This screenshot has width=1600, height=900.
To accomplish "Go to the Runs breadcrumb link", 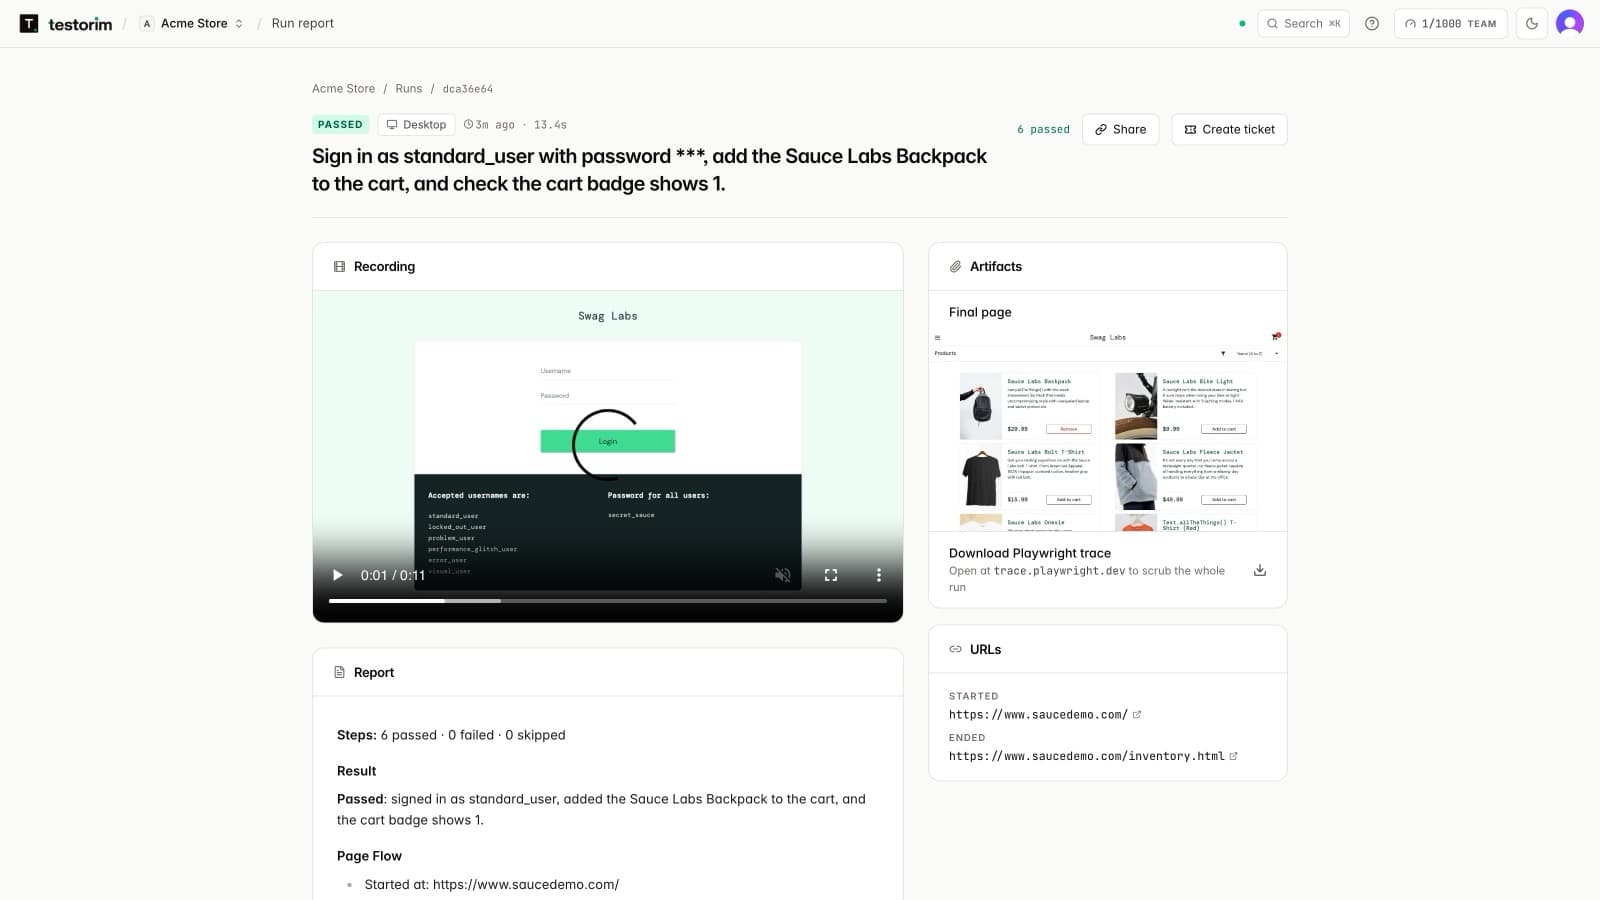I will (x=408, y=88).
